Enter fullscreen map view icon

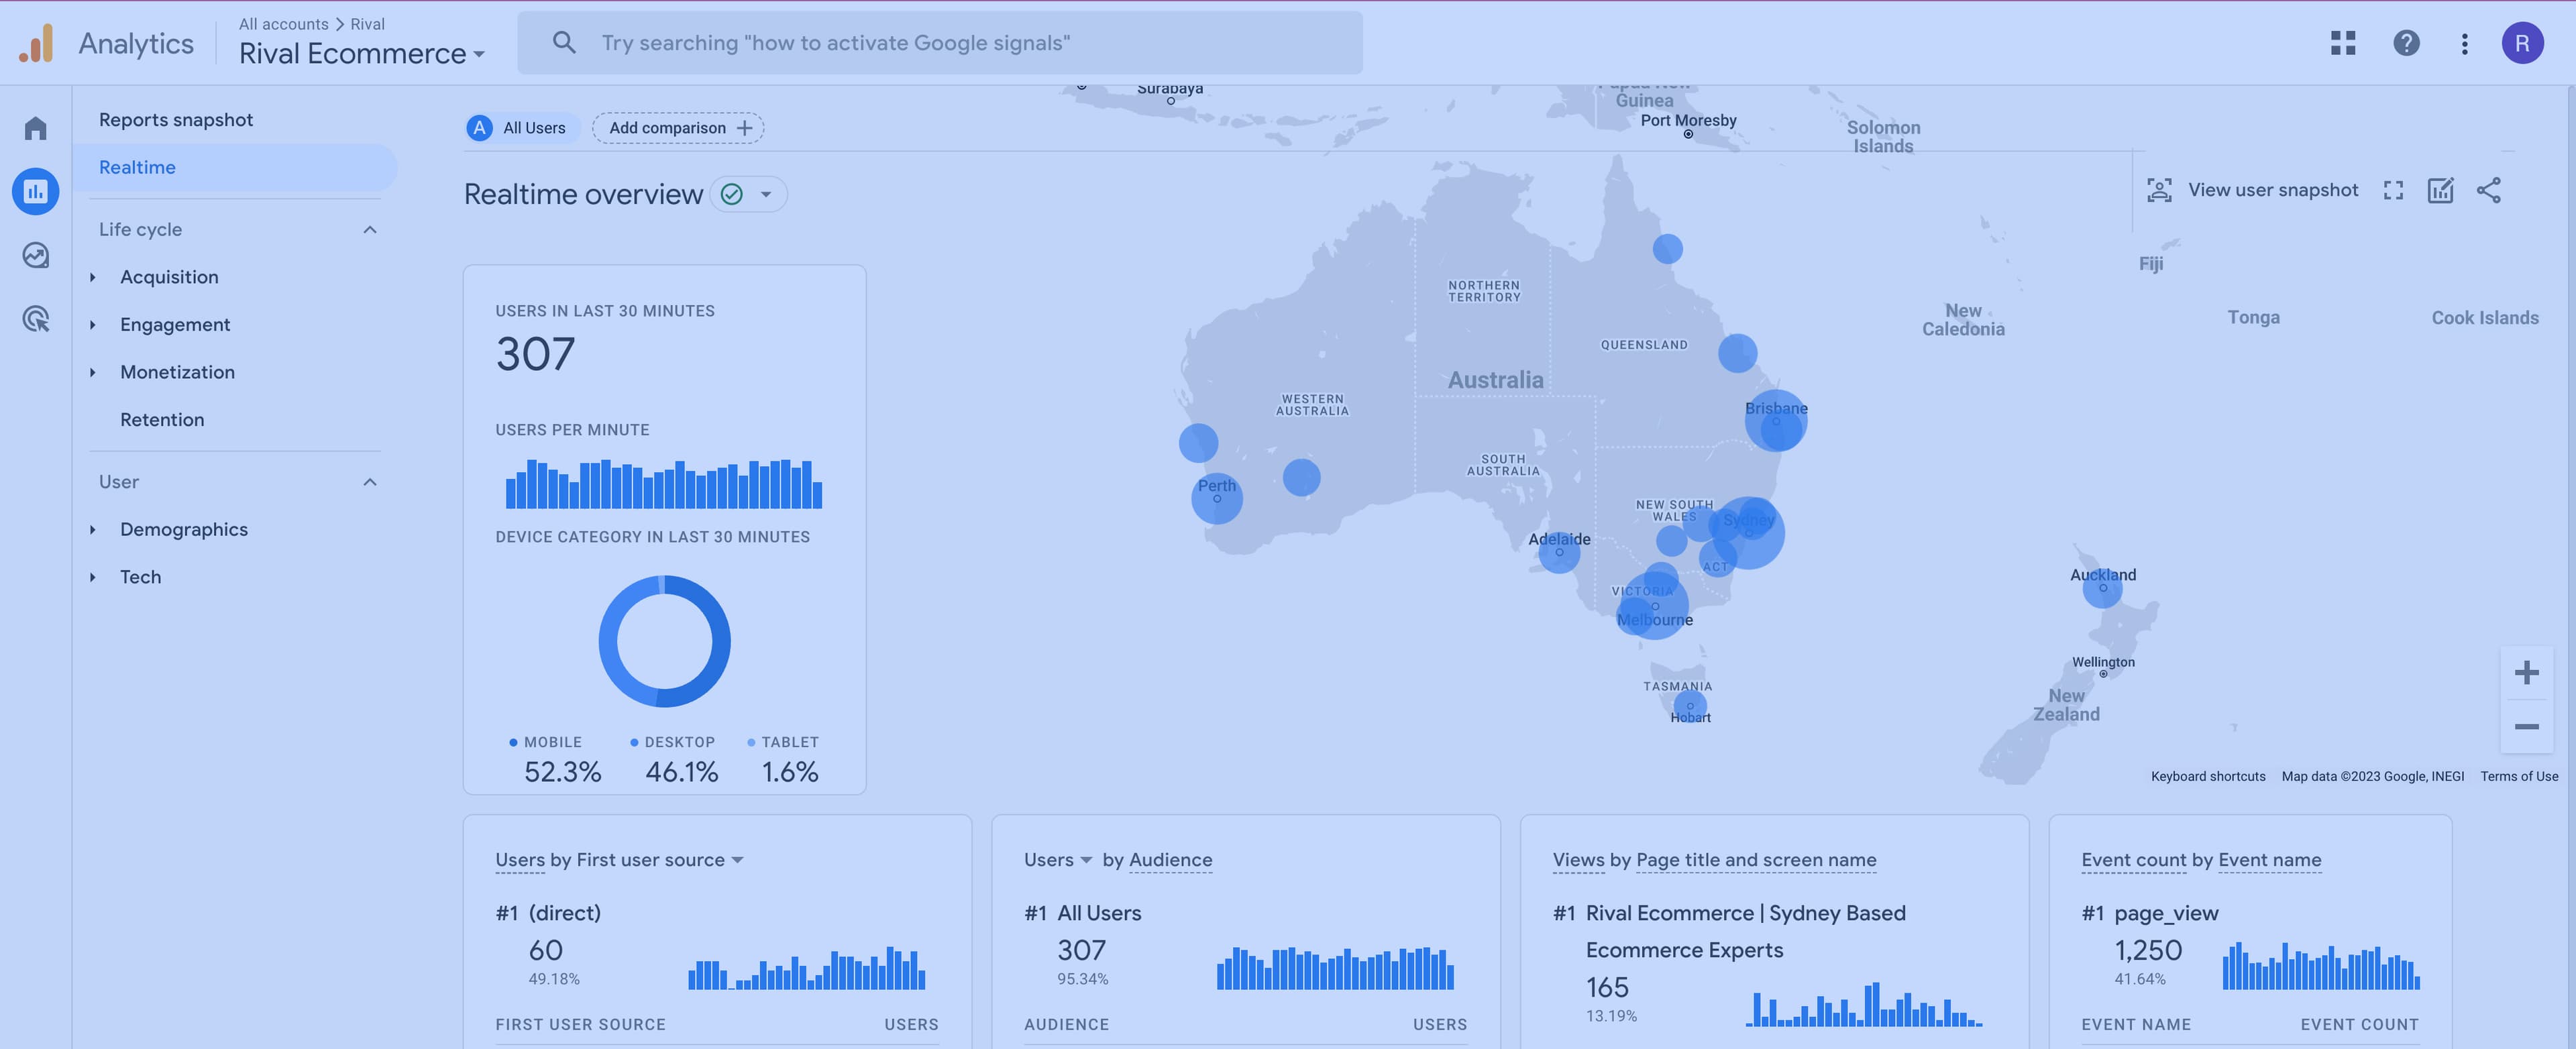click(2393, 190)
